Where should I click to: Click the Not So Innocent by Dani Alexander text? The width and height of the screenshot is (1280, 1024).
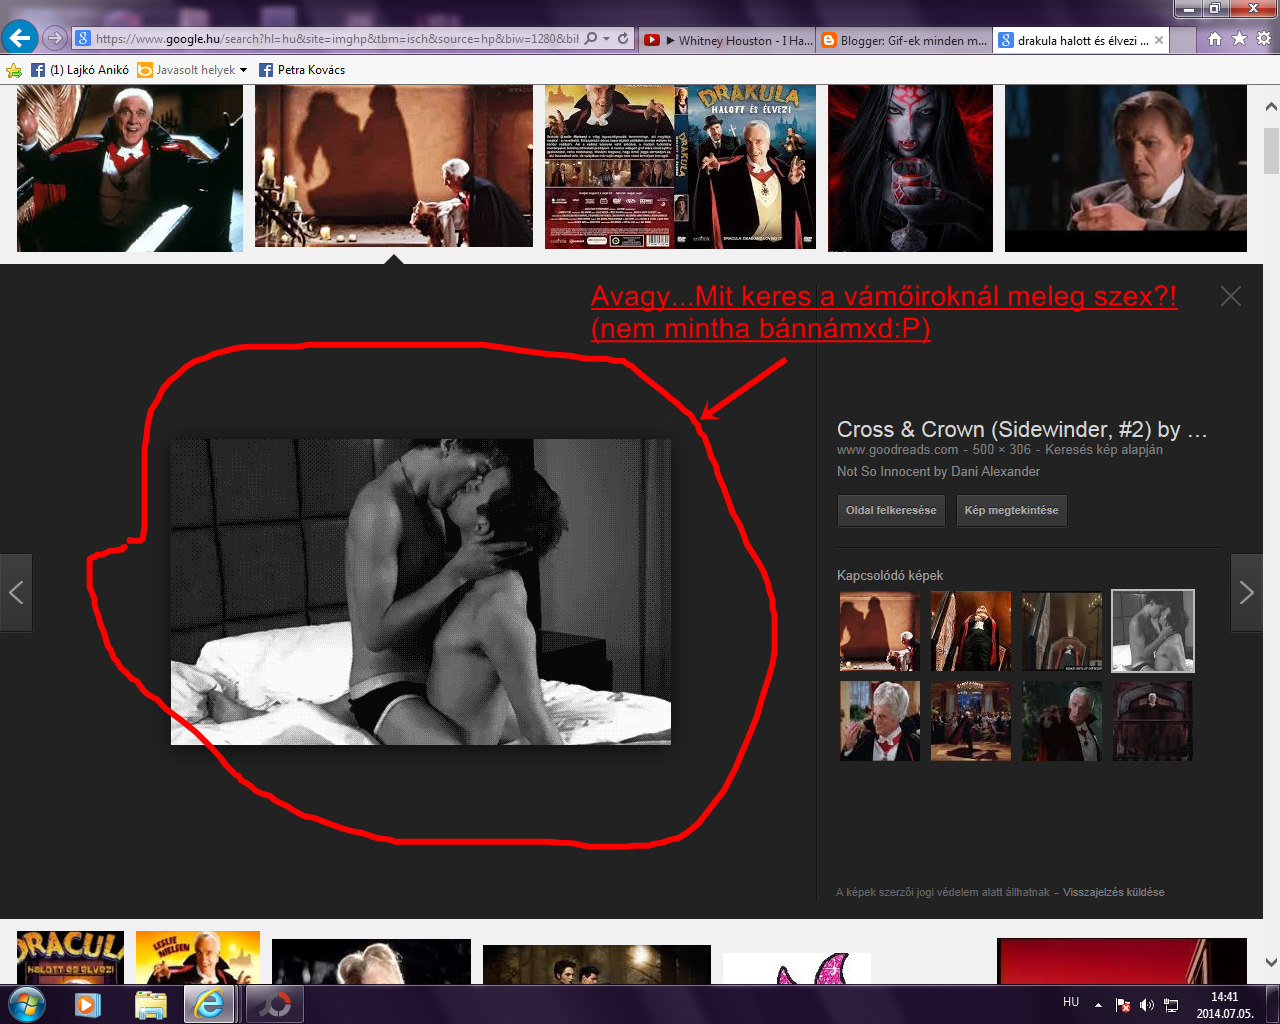pos(938,471)
